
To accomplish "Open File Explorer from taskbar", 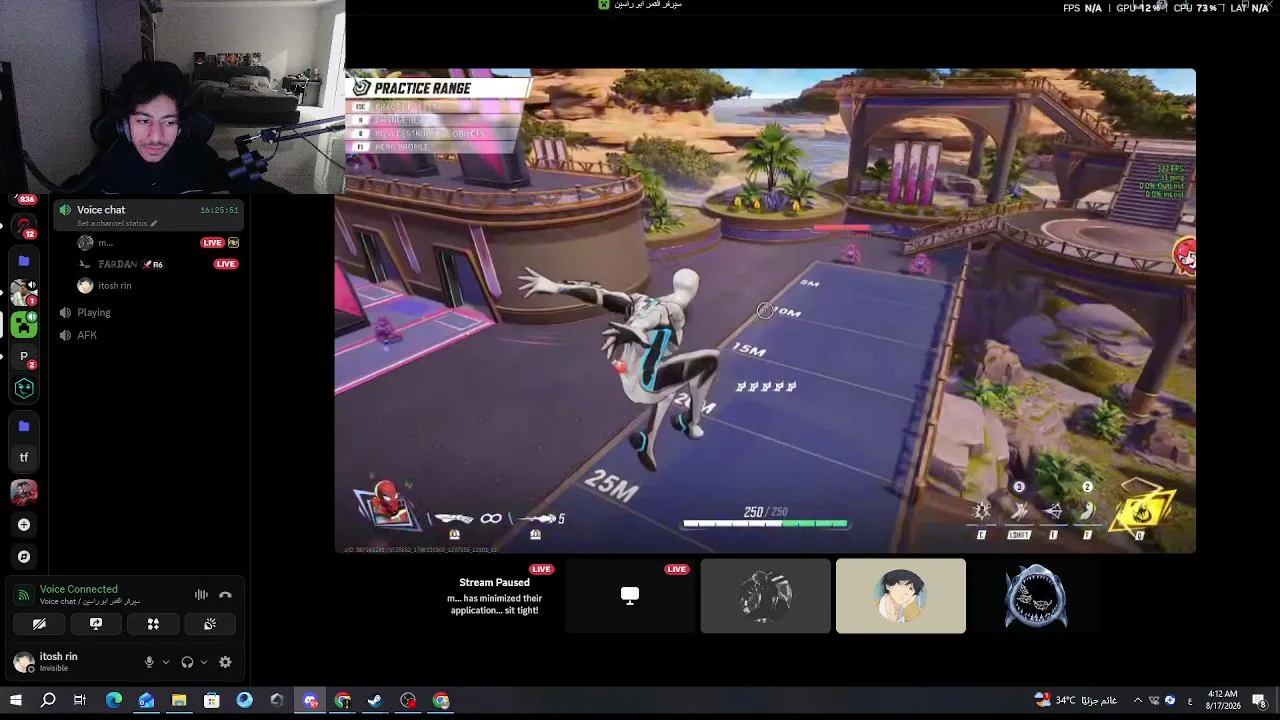I will (179, 700).
